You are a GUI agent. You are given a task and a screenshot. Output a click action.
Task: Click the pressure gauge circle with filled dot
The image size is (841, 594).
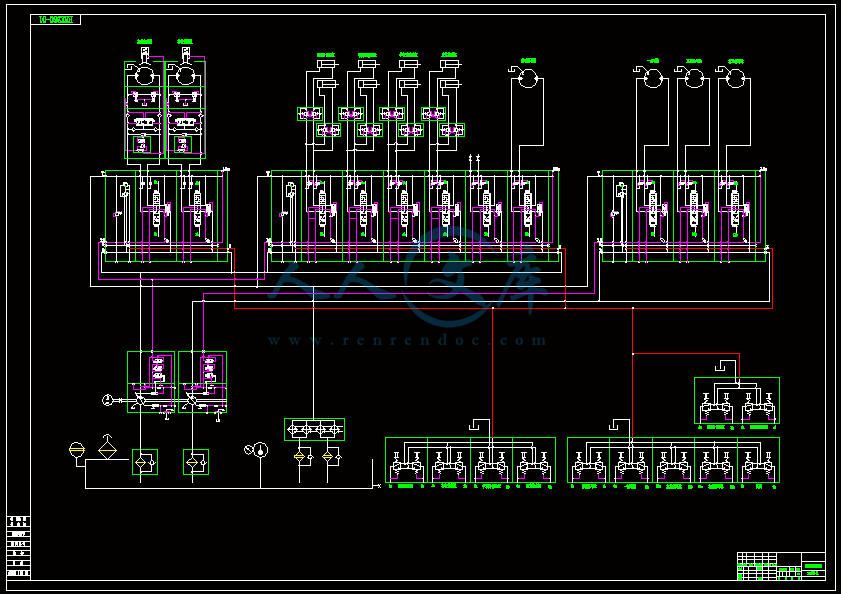tap(261, 450)
